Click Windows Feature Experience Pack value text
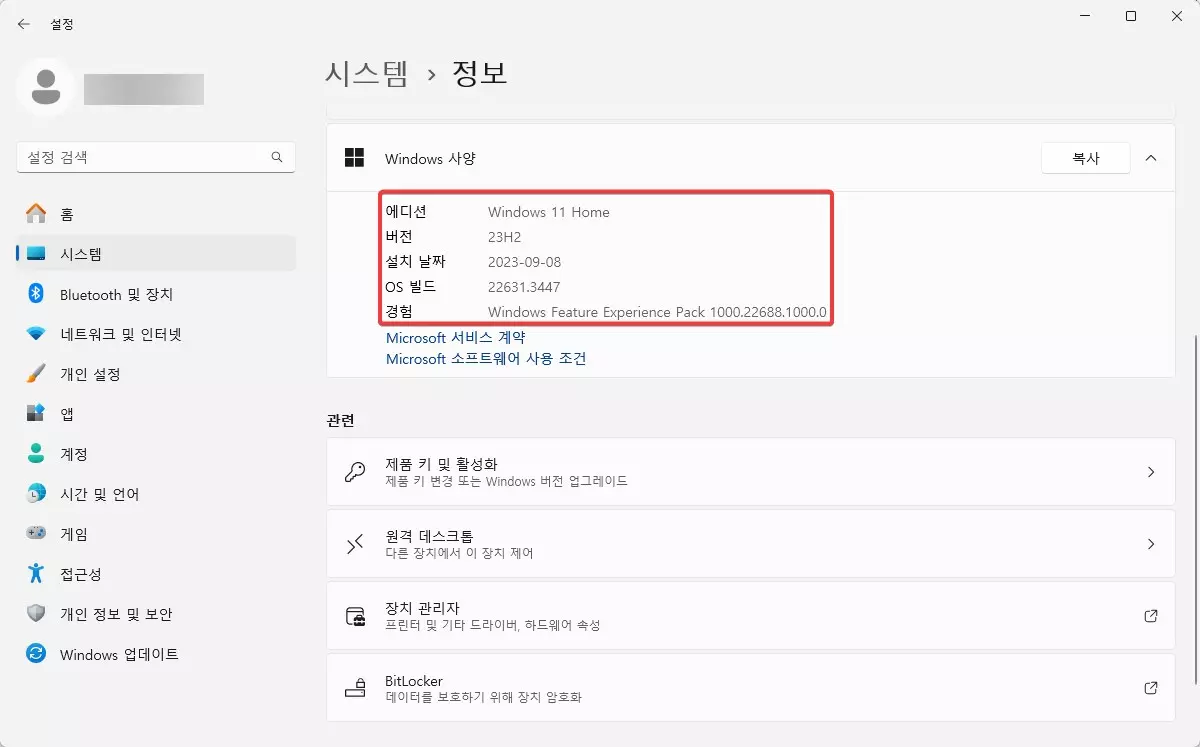The width and height of the screenshot is (1200, 747). [x=657, y=312]
